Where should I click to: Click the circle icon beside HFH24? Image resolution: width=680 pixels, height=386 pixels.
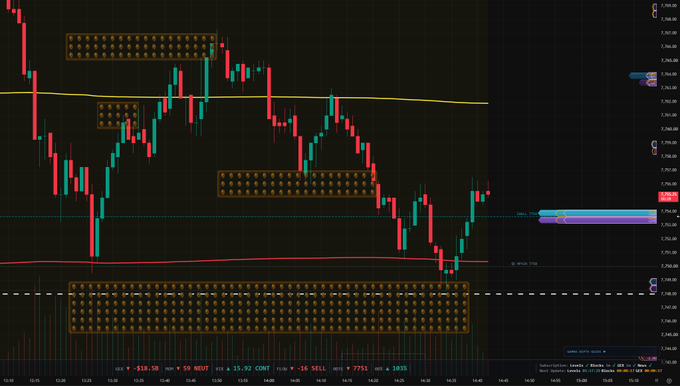click(x=513, y=264)
